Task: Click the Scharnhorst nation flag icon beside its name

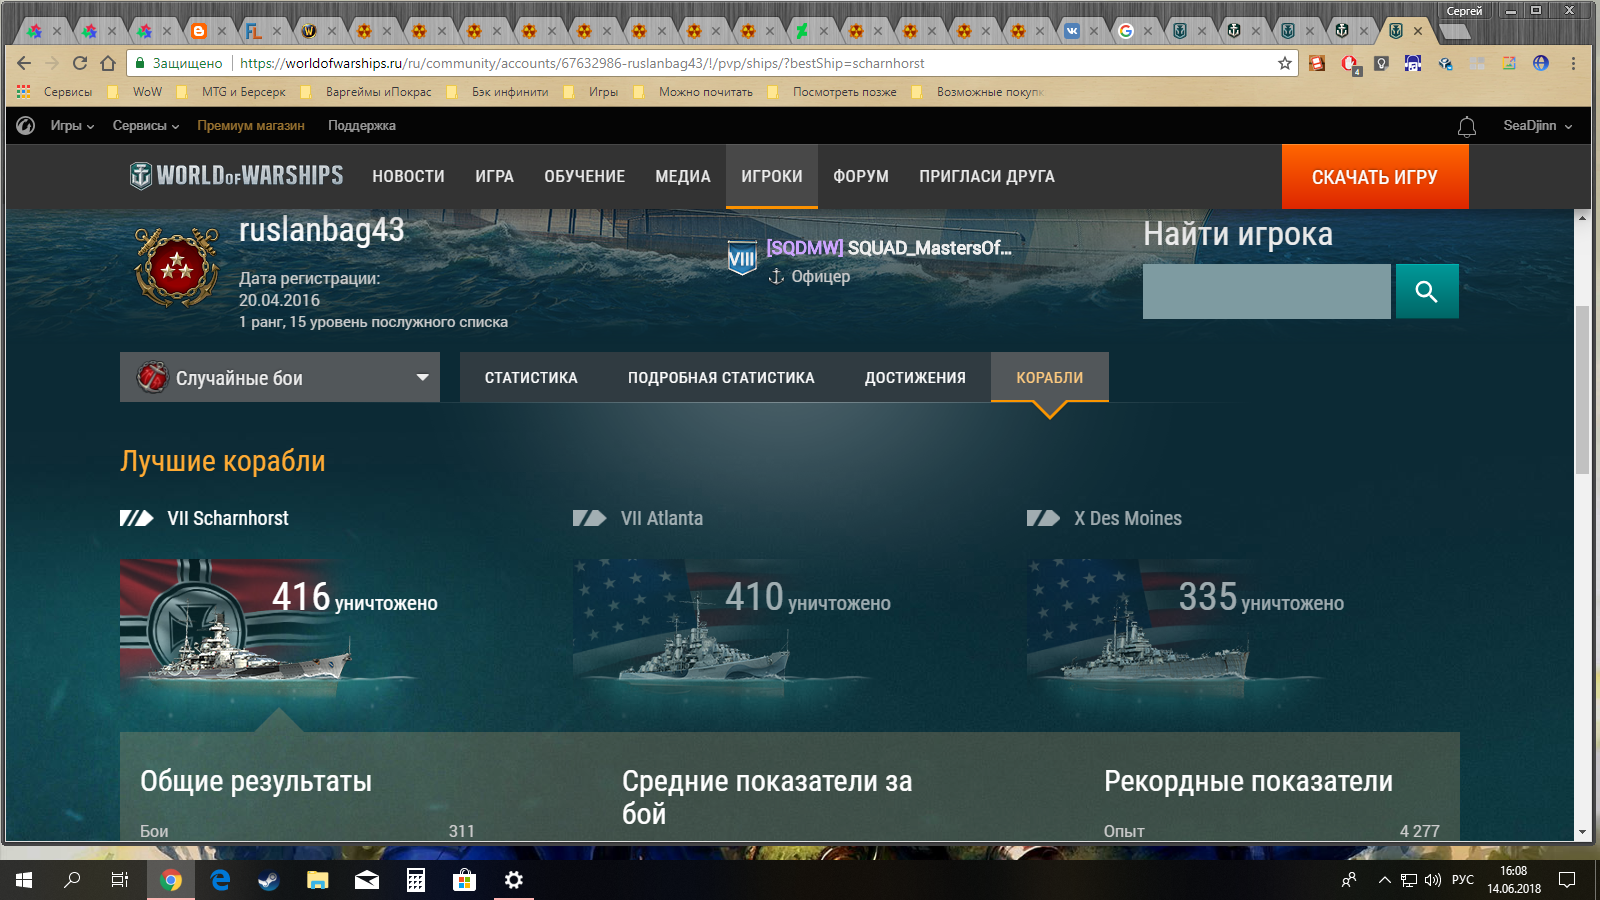Action: click(x=136, y=518)
